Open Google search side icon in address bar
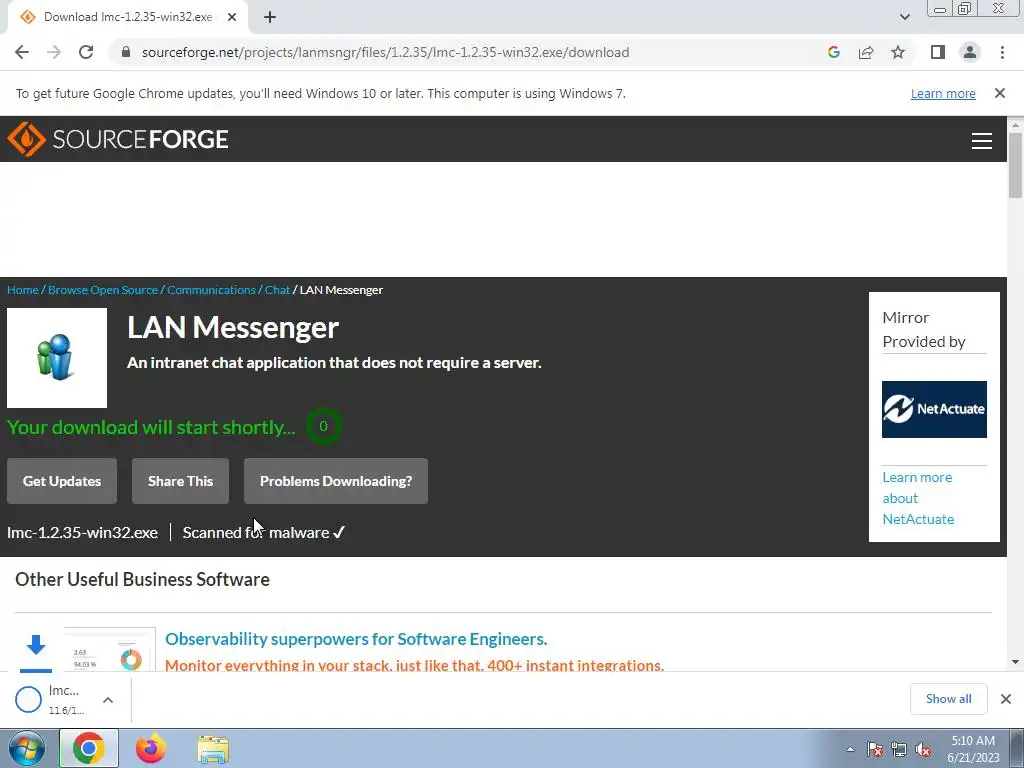Viewport: 1024px width, 768px height. pyautogui.click(x=833, y=52)
